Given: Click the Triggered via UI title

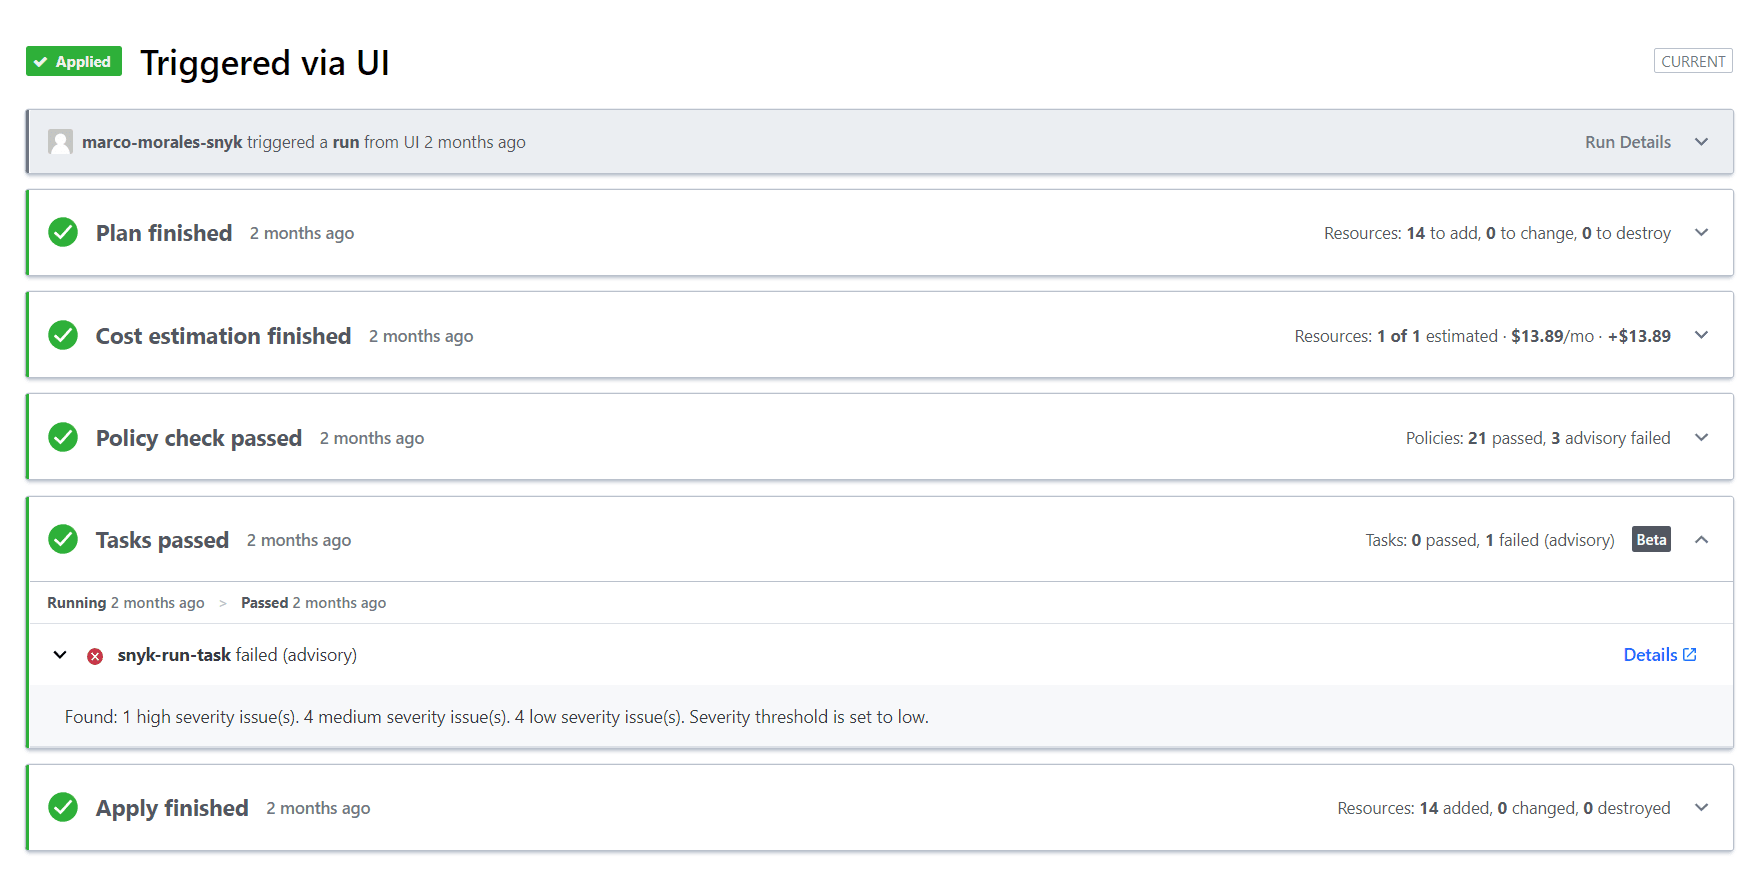Looking at the screenshot, I should click(x=265, y=62).
